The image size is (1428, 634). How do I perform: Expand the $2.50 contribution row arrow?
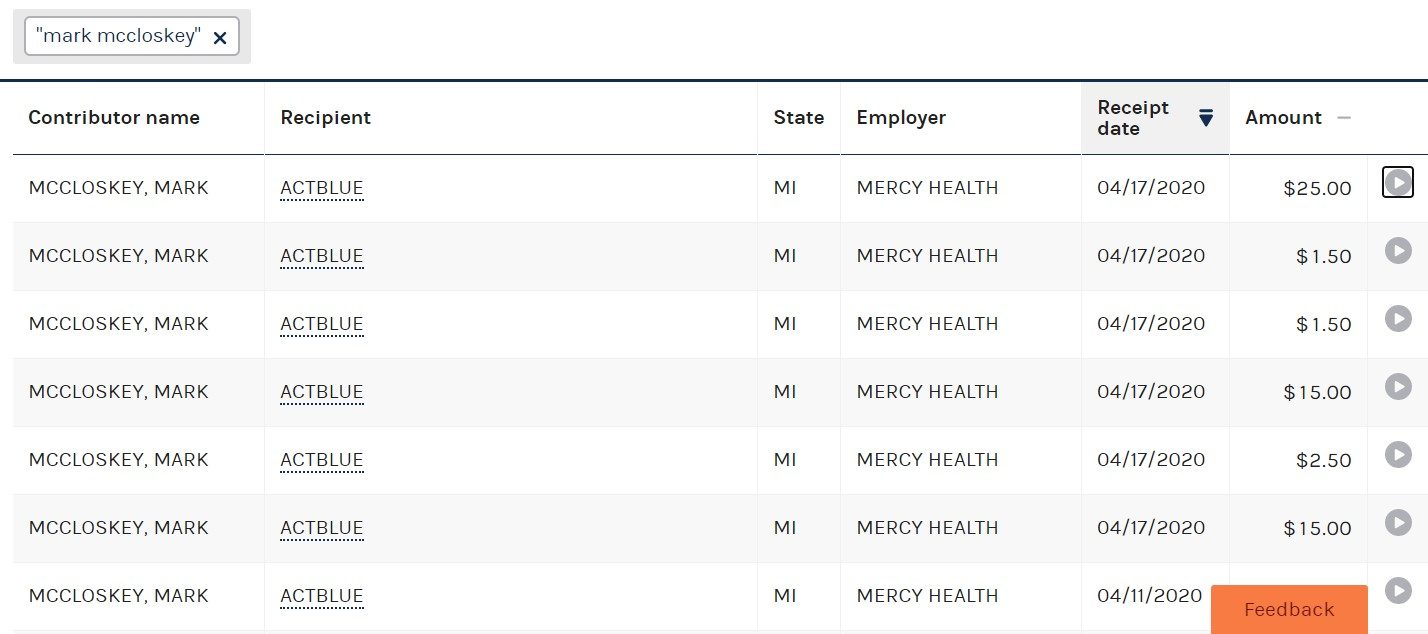click(1398, 454)
